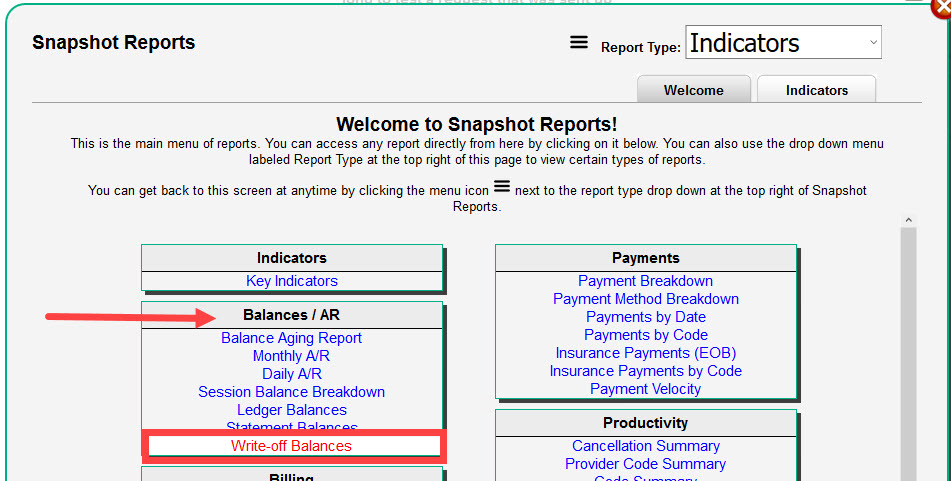The image size is (951, 481).
Task: Open the Payment Breakdown report
Action: point(645,281)
